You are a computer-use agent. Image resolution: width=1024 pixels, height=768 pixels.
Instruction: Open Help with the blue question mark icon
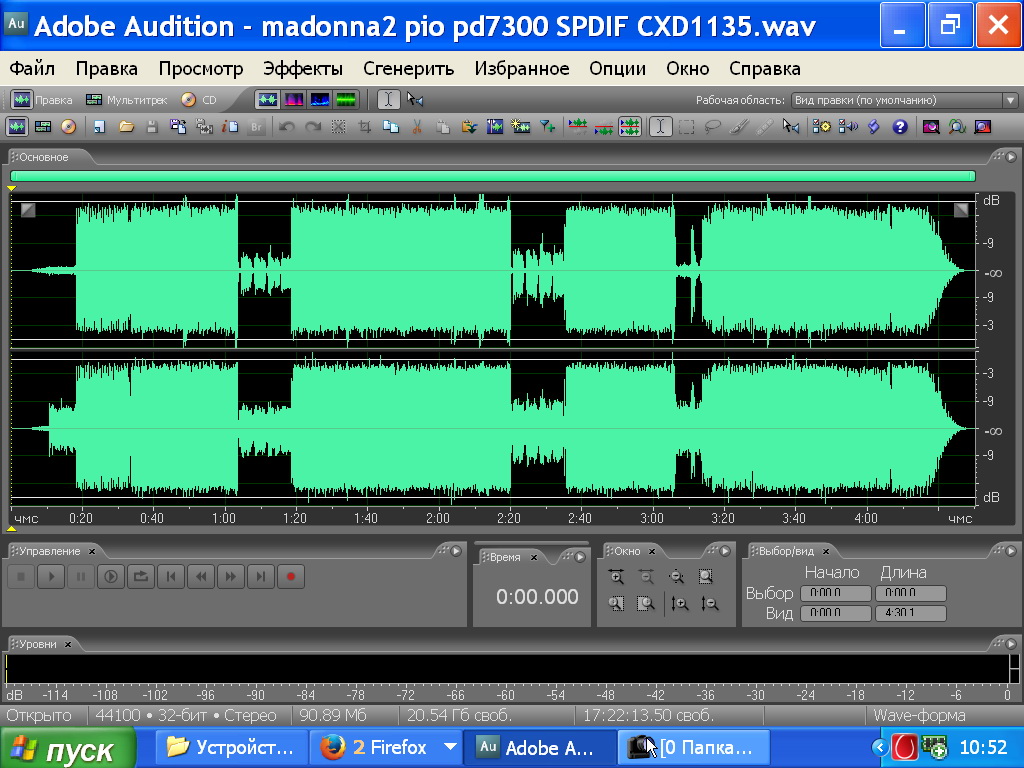[900, 127]
